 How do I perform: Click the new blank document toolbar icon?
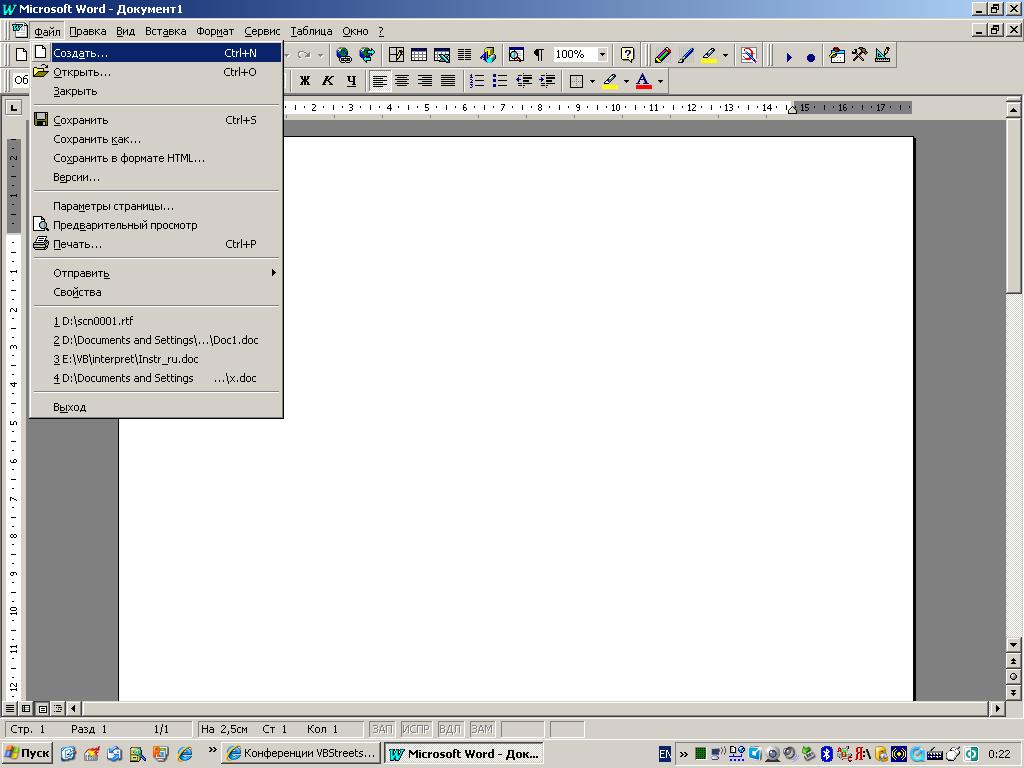coord(21,55)
